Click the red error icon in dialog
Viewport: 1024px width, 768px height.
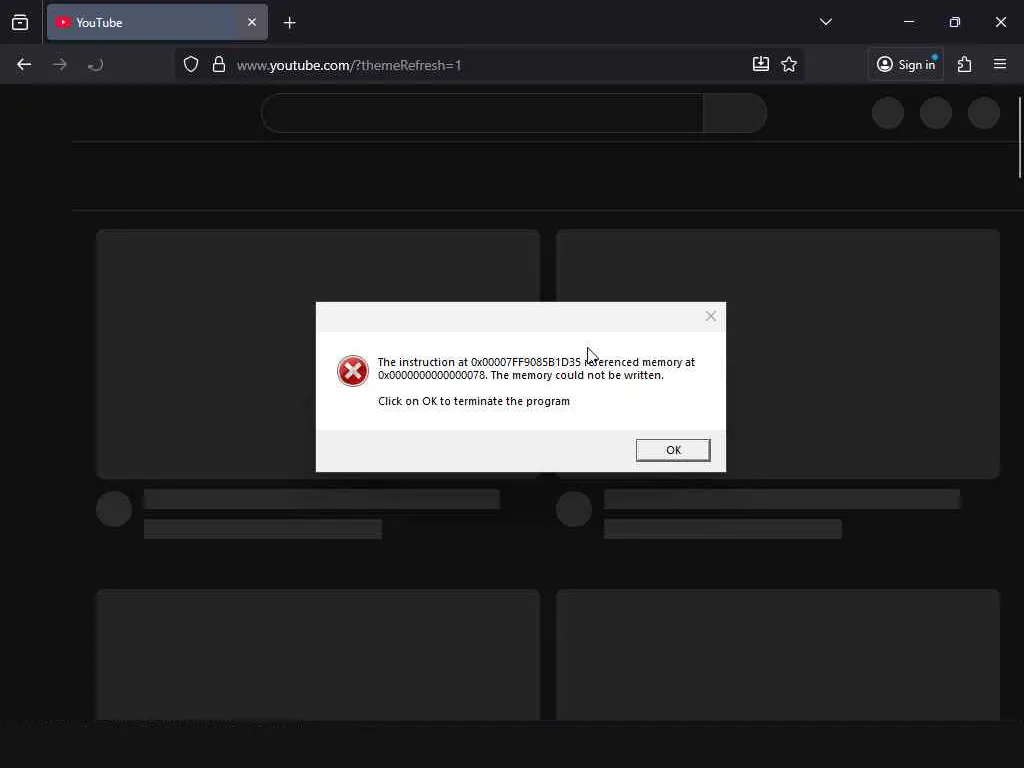pos(353,371)
